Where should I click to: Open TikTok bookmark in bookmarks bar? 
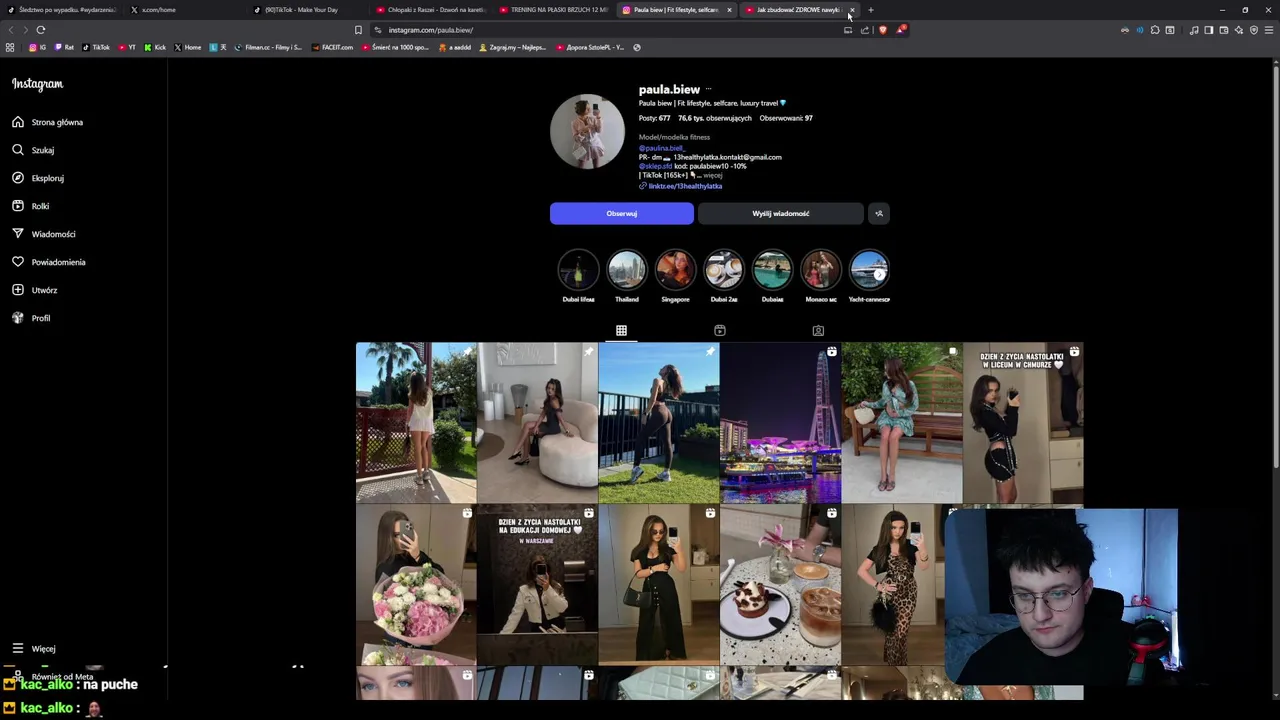pos(96,47)
